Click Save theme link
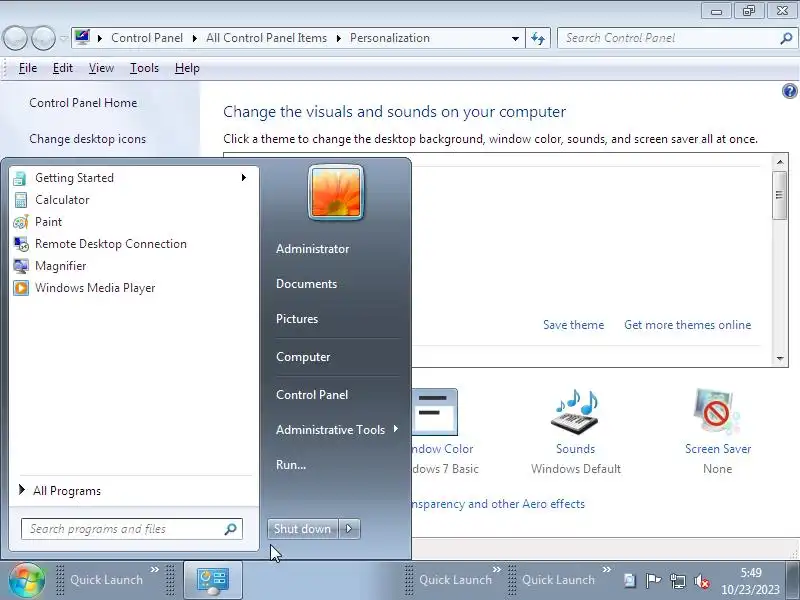The height and width of the screenshot is (600, 800). (x=573, y=325)
